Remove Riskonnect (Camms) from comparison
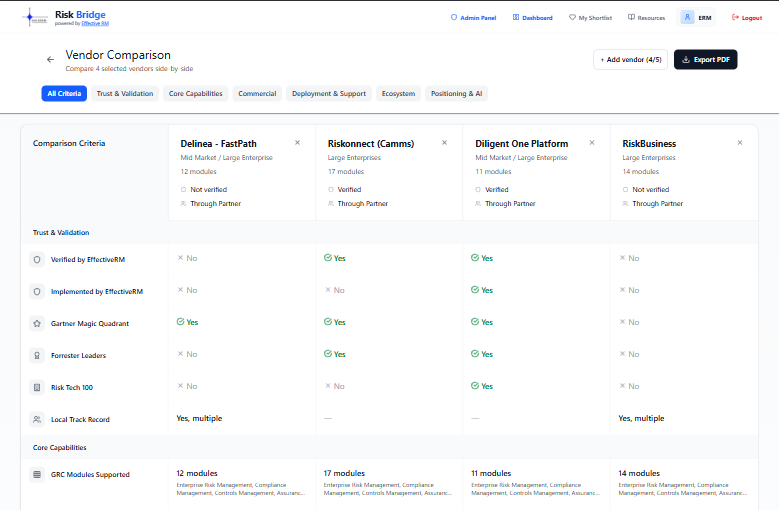This screenshot has width=779, height=510. click(445, 143)
